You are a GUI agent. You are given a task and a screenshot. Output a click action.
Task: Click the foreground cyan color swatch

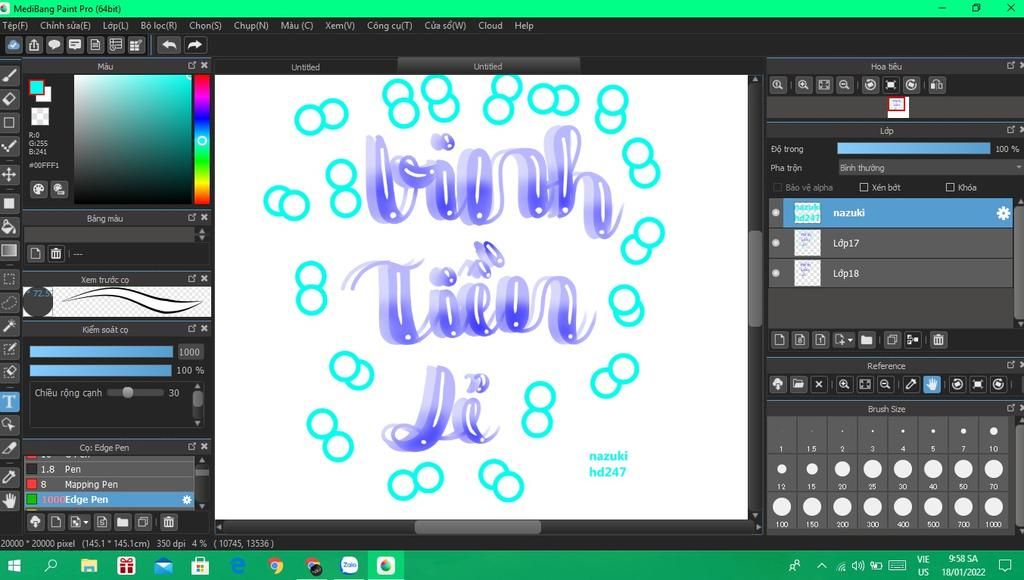tap(37, 88)
